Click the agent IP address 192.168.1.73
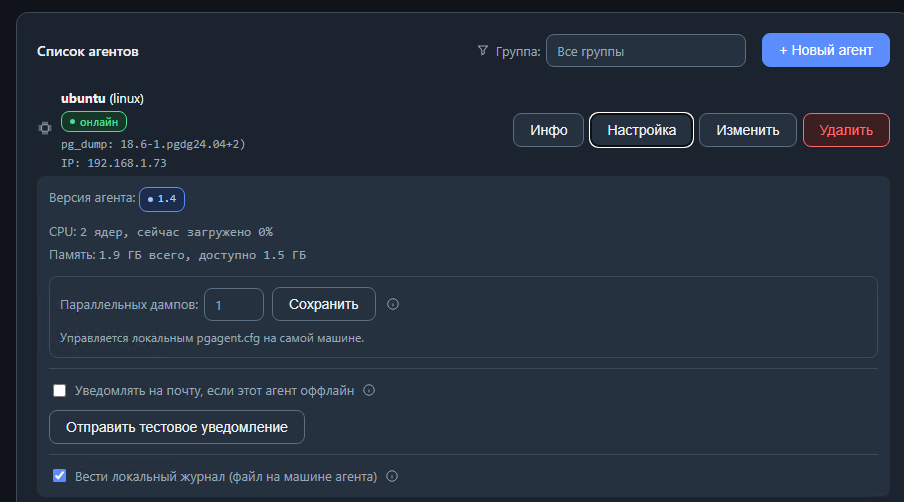 point(127,163)
